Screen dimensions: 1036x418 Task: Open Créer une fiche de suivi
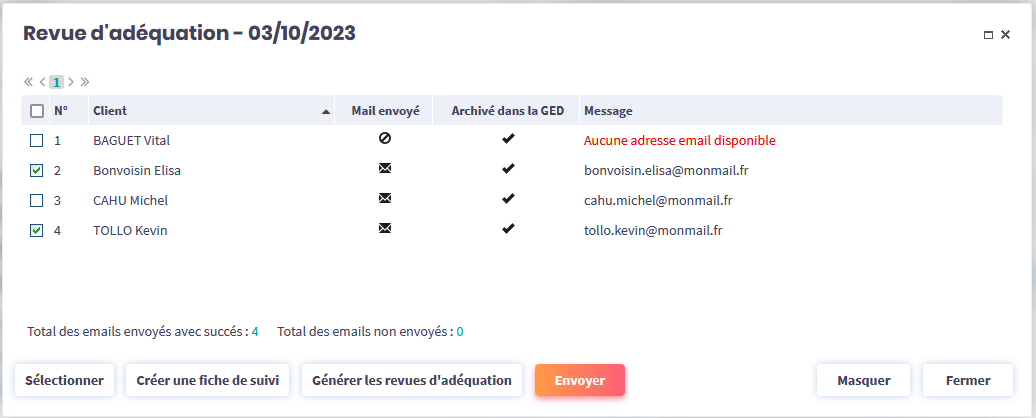pos(208,380)
